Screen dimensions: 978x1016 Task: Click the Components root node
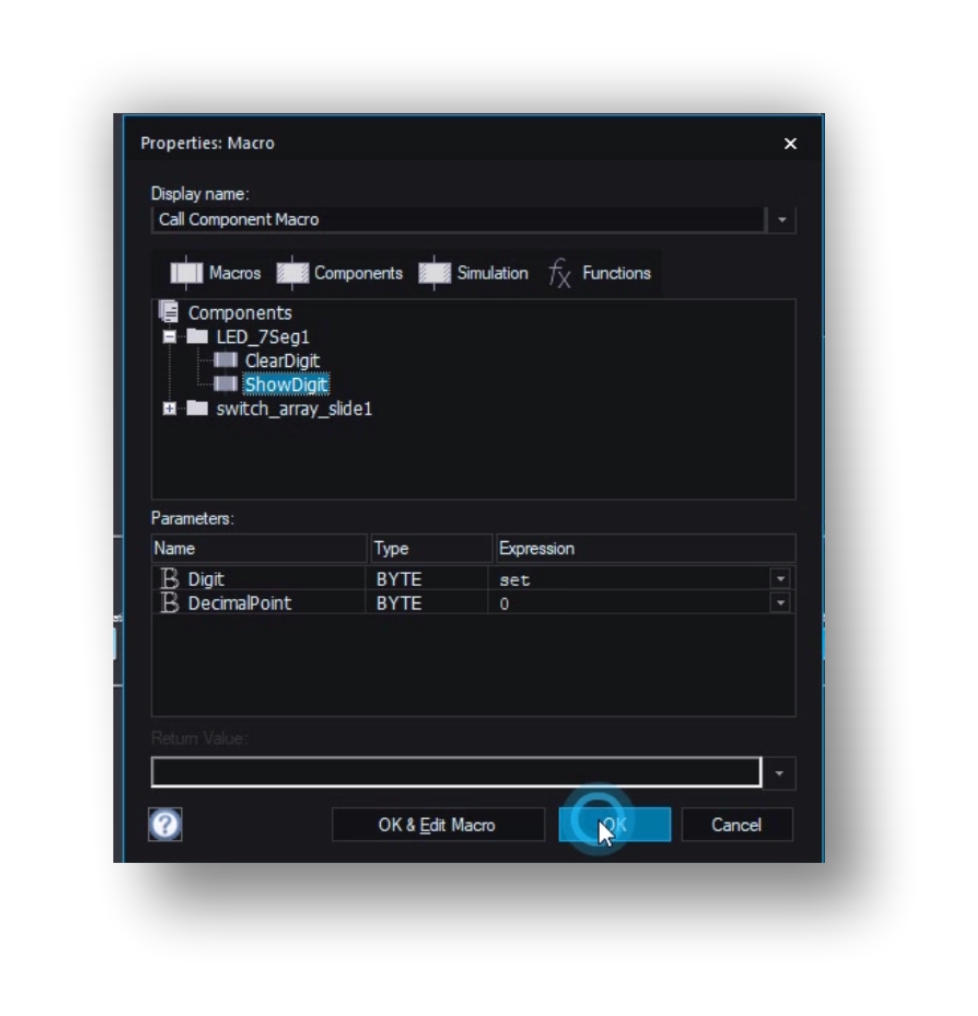(x=240, y=313)
